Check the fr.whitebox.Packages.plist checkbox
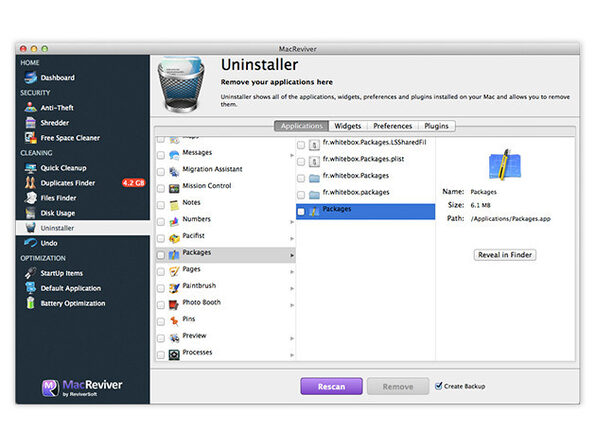 (x=301, y=162)
